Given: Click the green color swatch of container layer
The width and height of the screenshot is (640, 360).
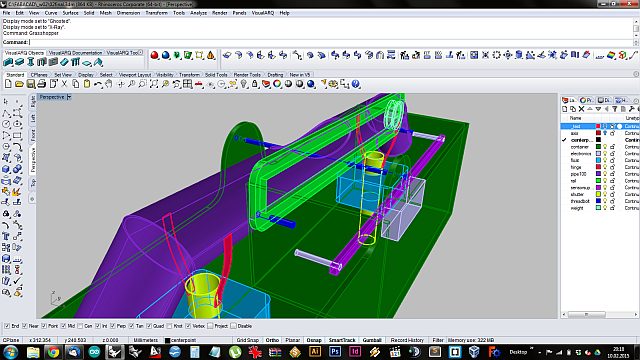Looking at the screenshot, I should click(598, 147).
